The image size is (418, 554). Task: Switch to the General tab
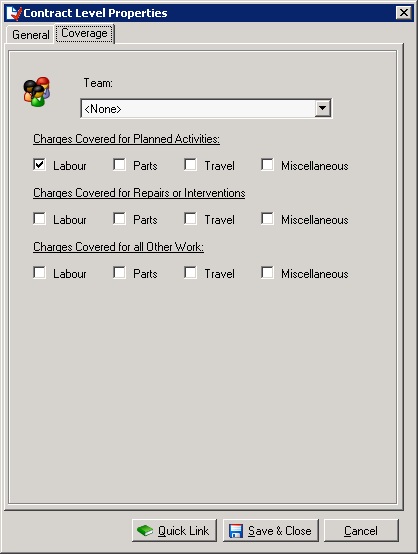click(30, 35)
